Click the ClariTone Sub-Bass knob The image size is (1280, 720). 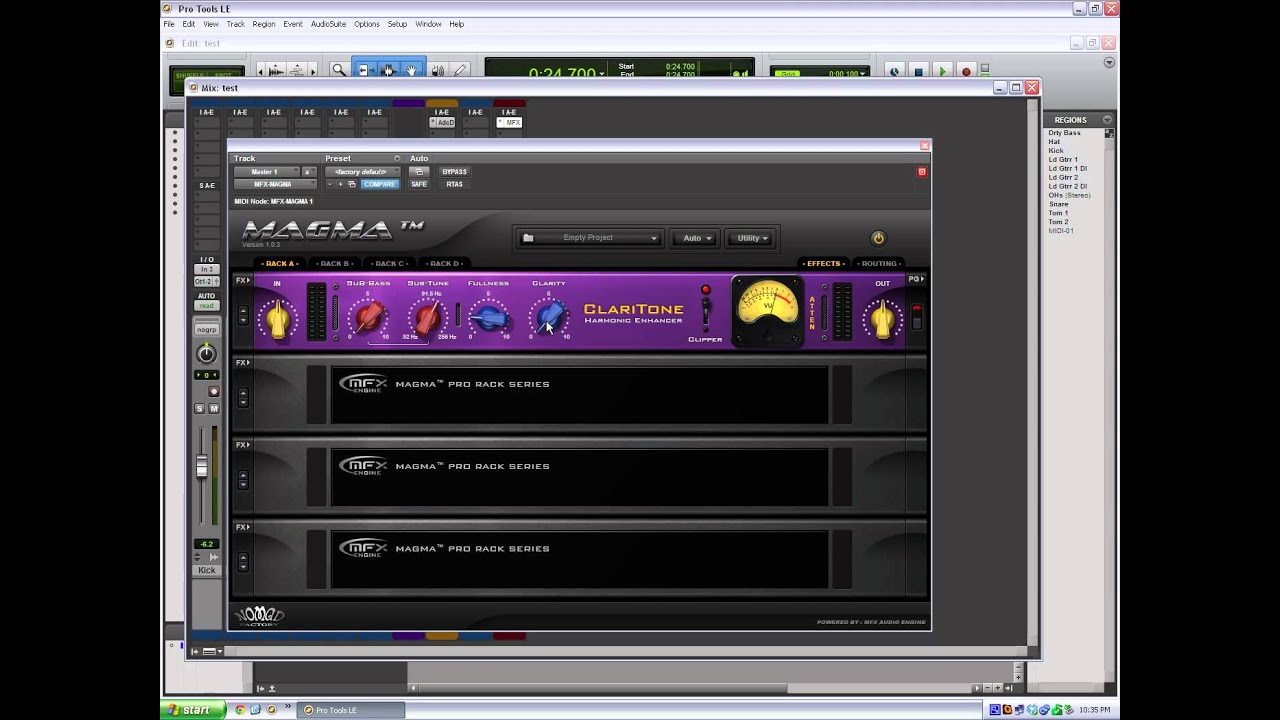click(x=368, y=318)
